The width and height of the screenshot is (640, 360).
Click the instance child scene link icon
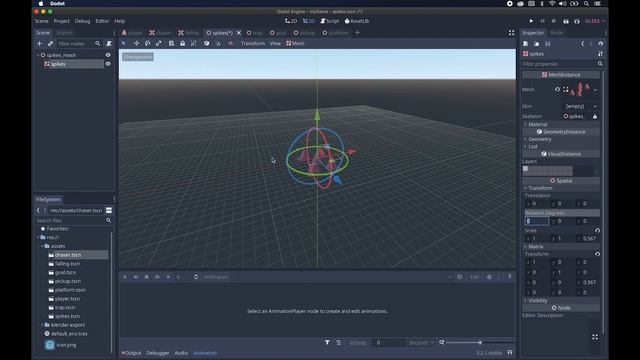[x=50, y=44]
